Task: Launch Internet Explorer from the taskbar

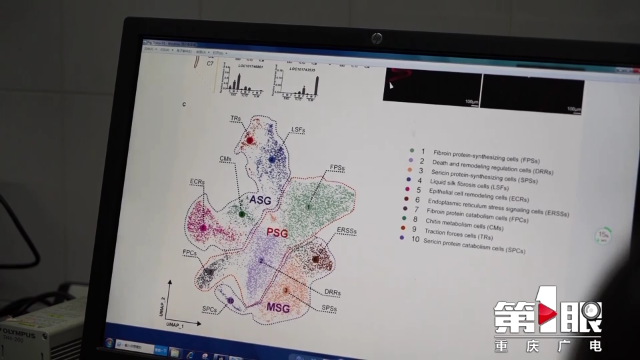Action: [x=191, y=355]
